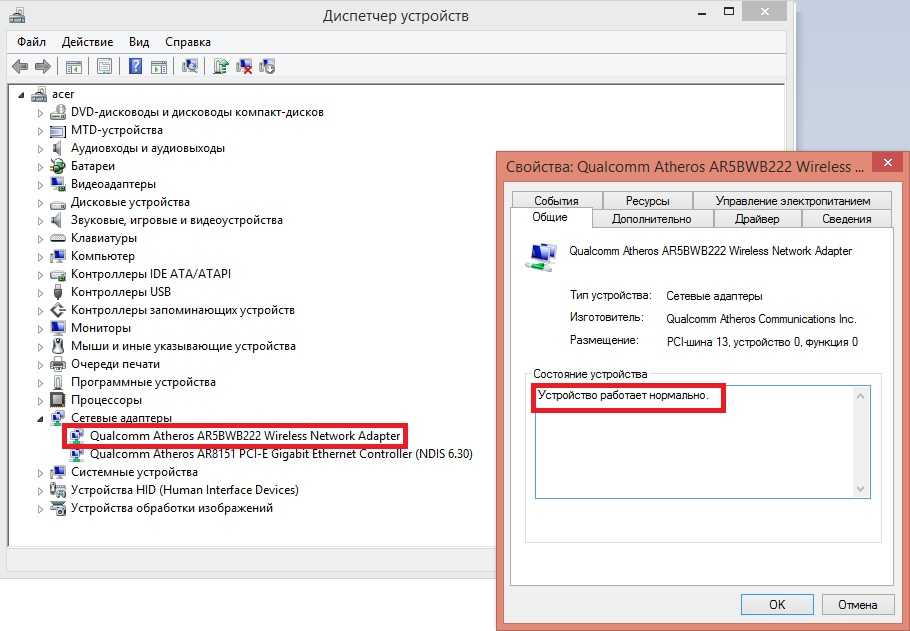
Task: Click the Видеоадаптеры display icon
Action: point(57,184)
